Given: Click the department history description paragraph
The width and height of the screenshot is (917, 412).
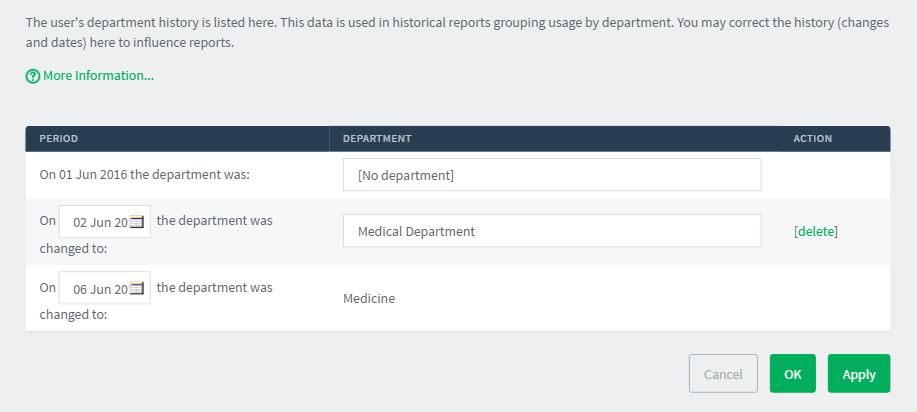Looking at the screenshot, I should pos(457,33).
